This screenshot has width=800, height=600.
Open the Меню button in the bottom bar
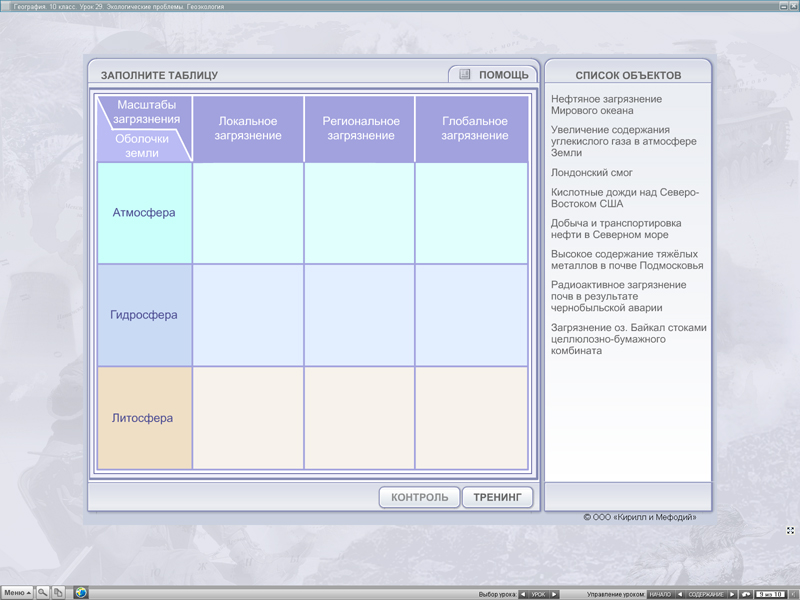click(x=17, y=592)
